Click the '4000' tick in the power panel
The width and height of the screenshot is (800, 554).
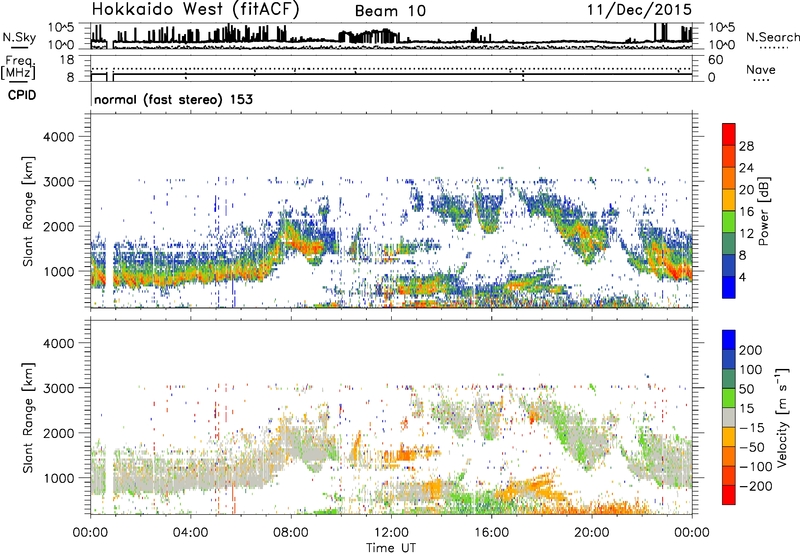click(x=59, y=137)
